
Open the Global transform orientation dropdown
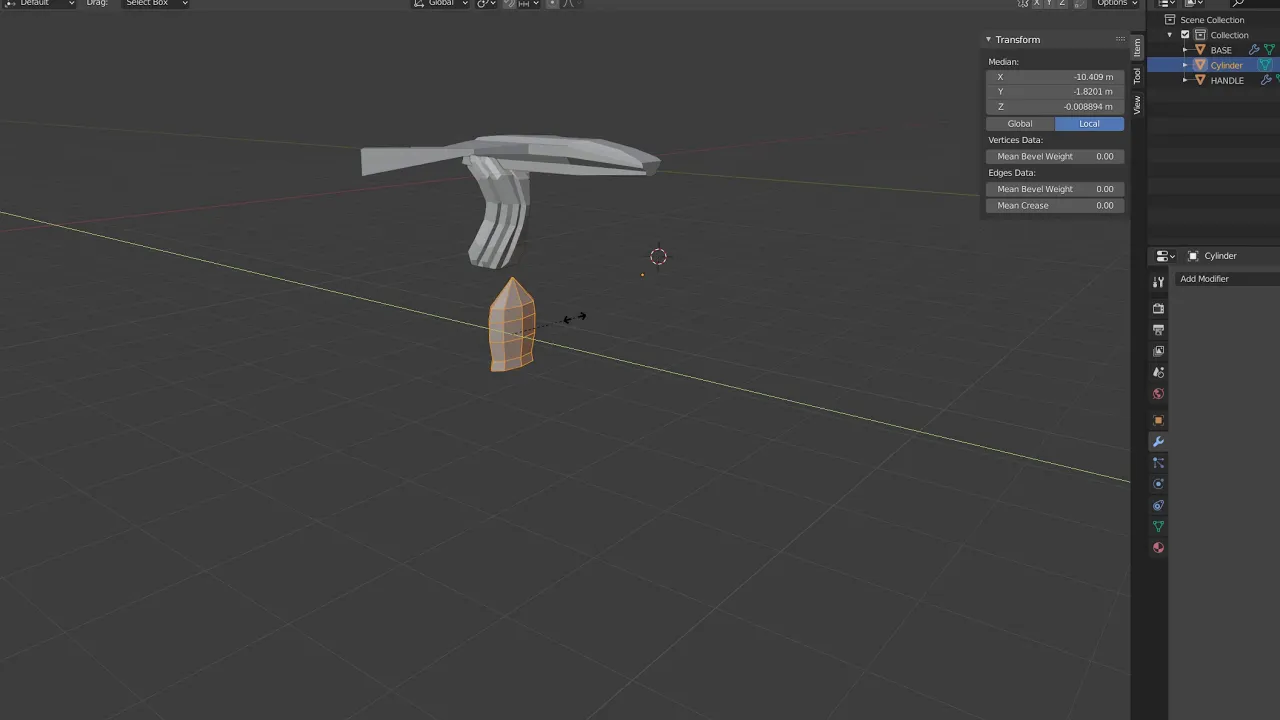(441, 3)
